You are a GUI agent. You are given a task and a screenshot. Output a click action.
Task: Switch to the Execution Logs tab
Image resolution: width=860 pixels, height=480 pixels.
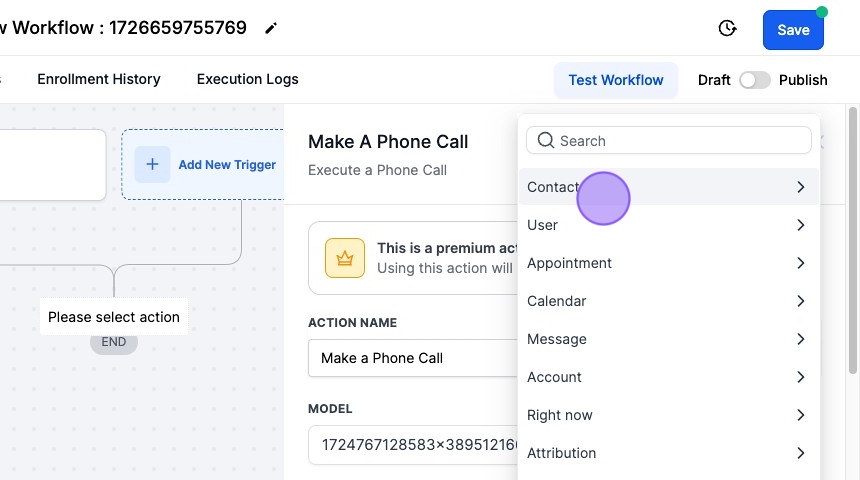[x=247, y=79]
